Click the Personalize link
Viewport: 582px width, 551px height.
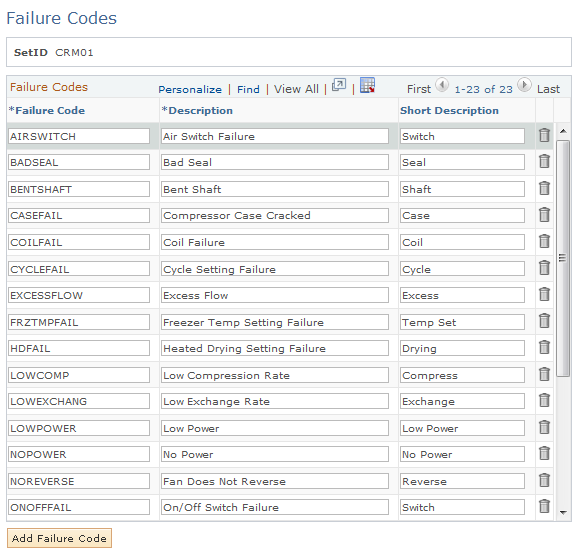(x=190, y=89)
